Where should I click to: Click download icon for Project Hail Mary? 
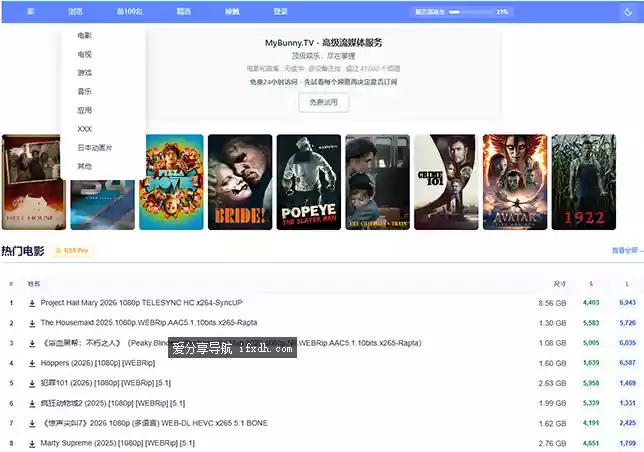pyautogui.click(x=32, y=303)
